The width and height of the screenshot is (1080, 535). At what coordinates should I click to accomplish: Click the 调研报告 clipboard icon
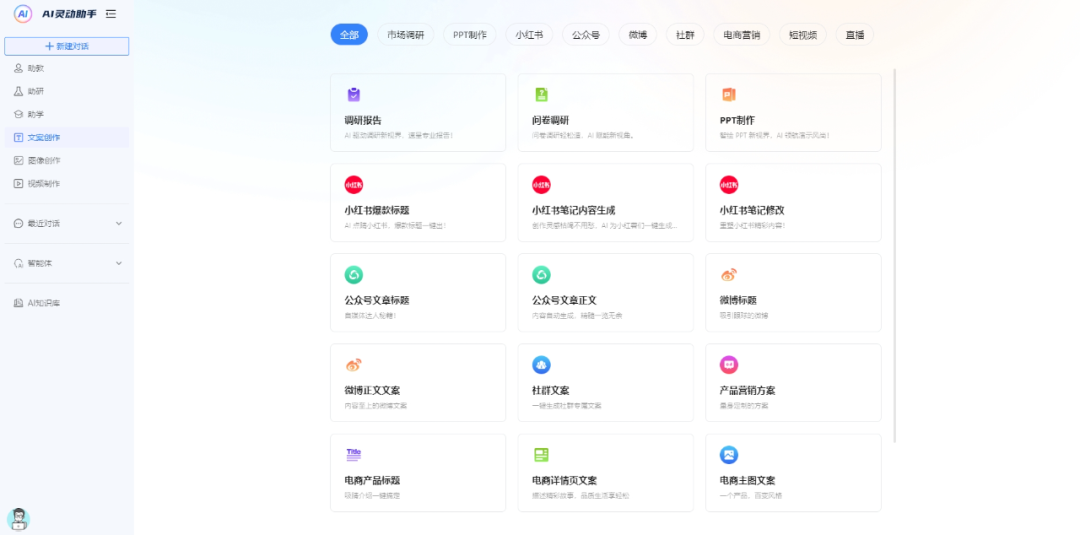coord(353,95)
